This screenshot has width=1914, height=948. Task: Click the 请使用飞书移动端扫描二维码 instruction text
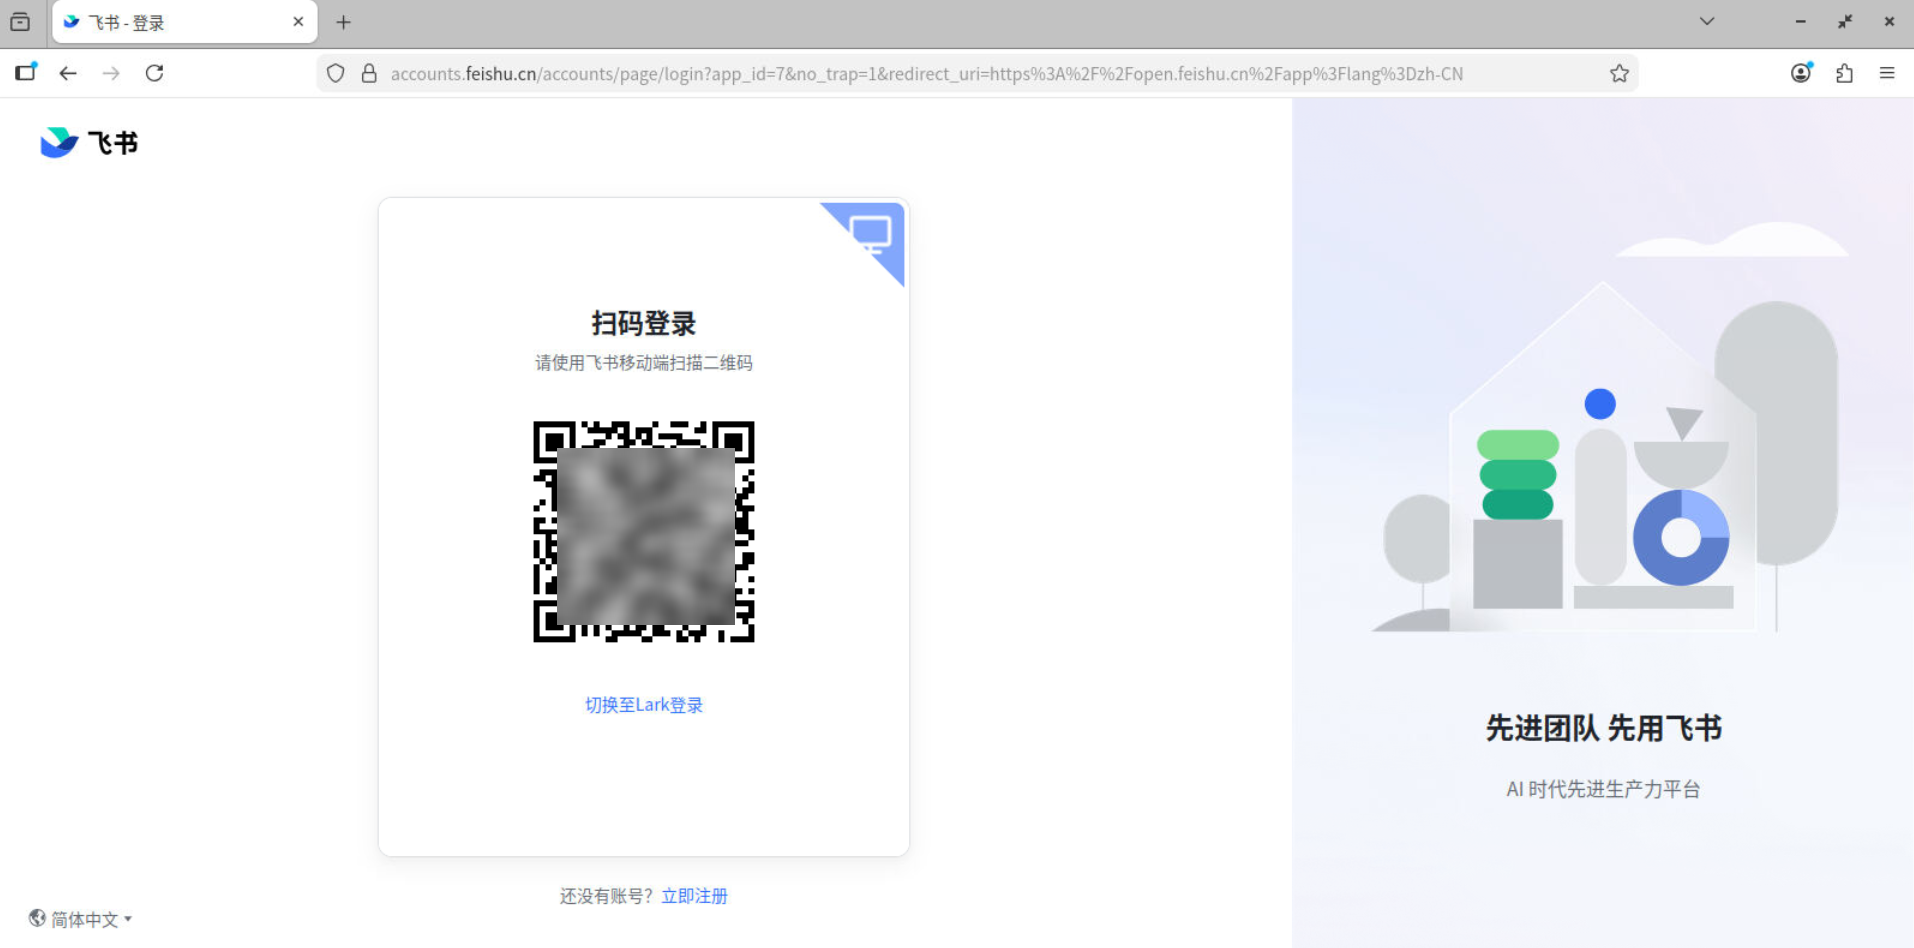coord(644,363)
